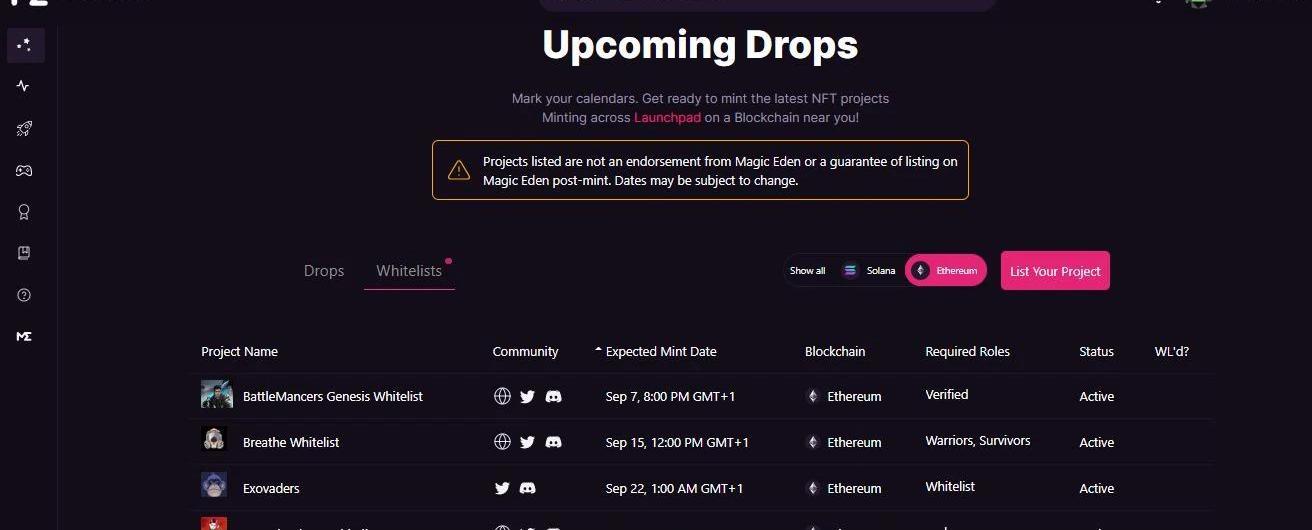Click the game controller sidebar icon

pyautogui.click(x=24, y=171)
